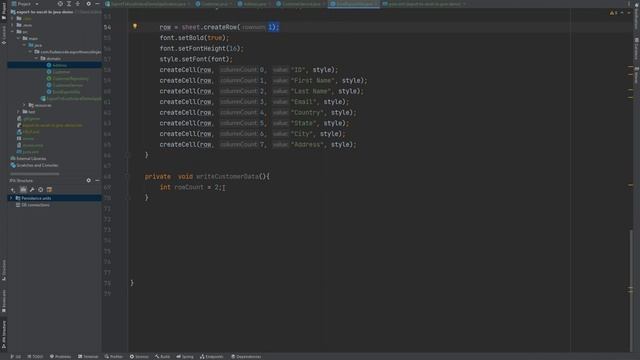The image size is (640, 360).
Task: Open Git tool window at bottom
Action: [16, 356]
